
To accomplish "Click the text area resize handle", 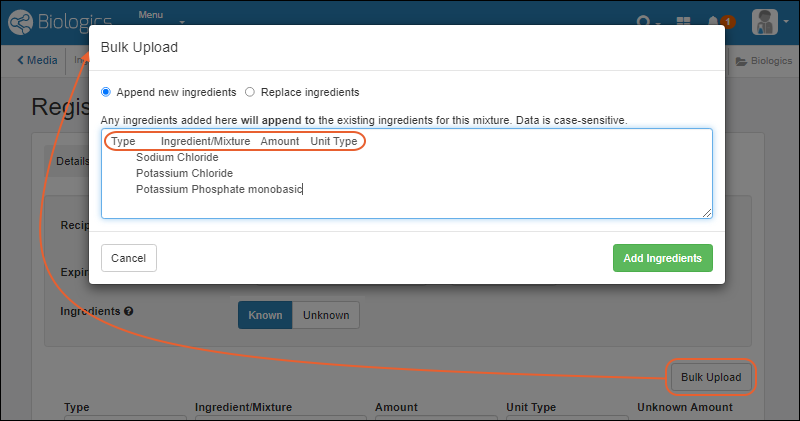I will [708, 213].
